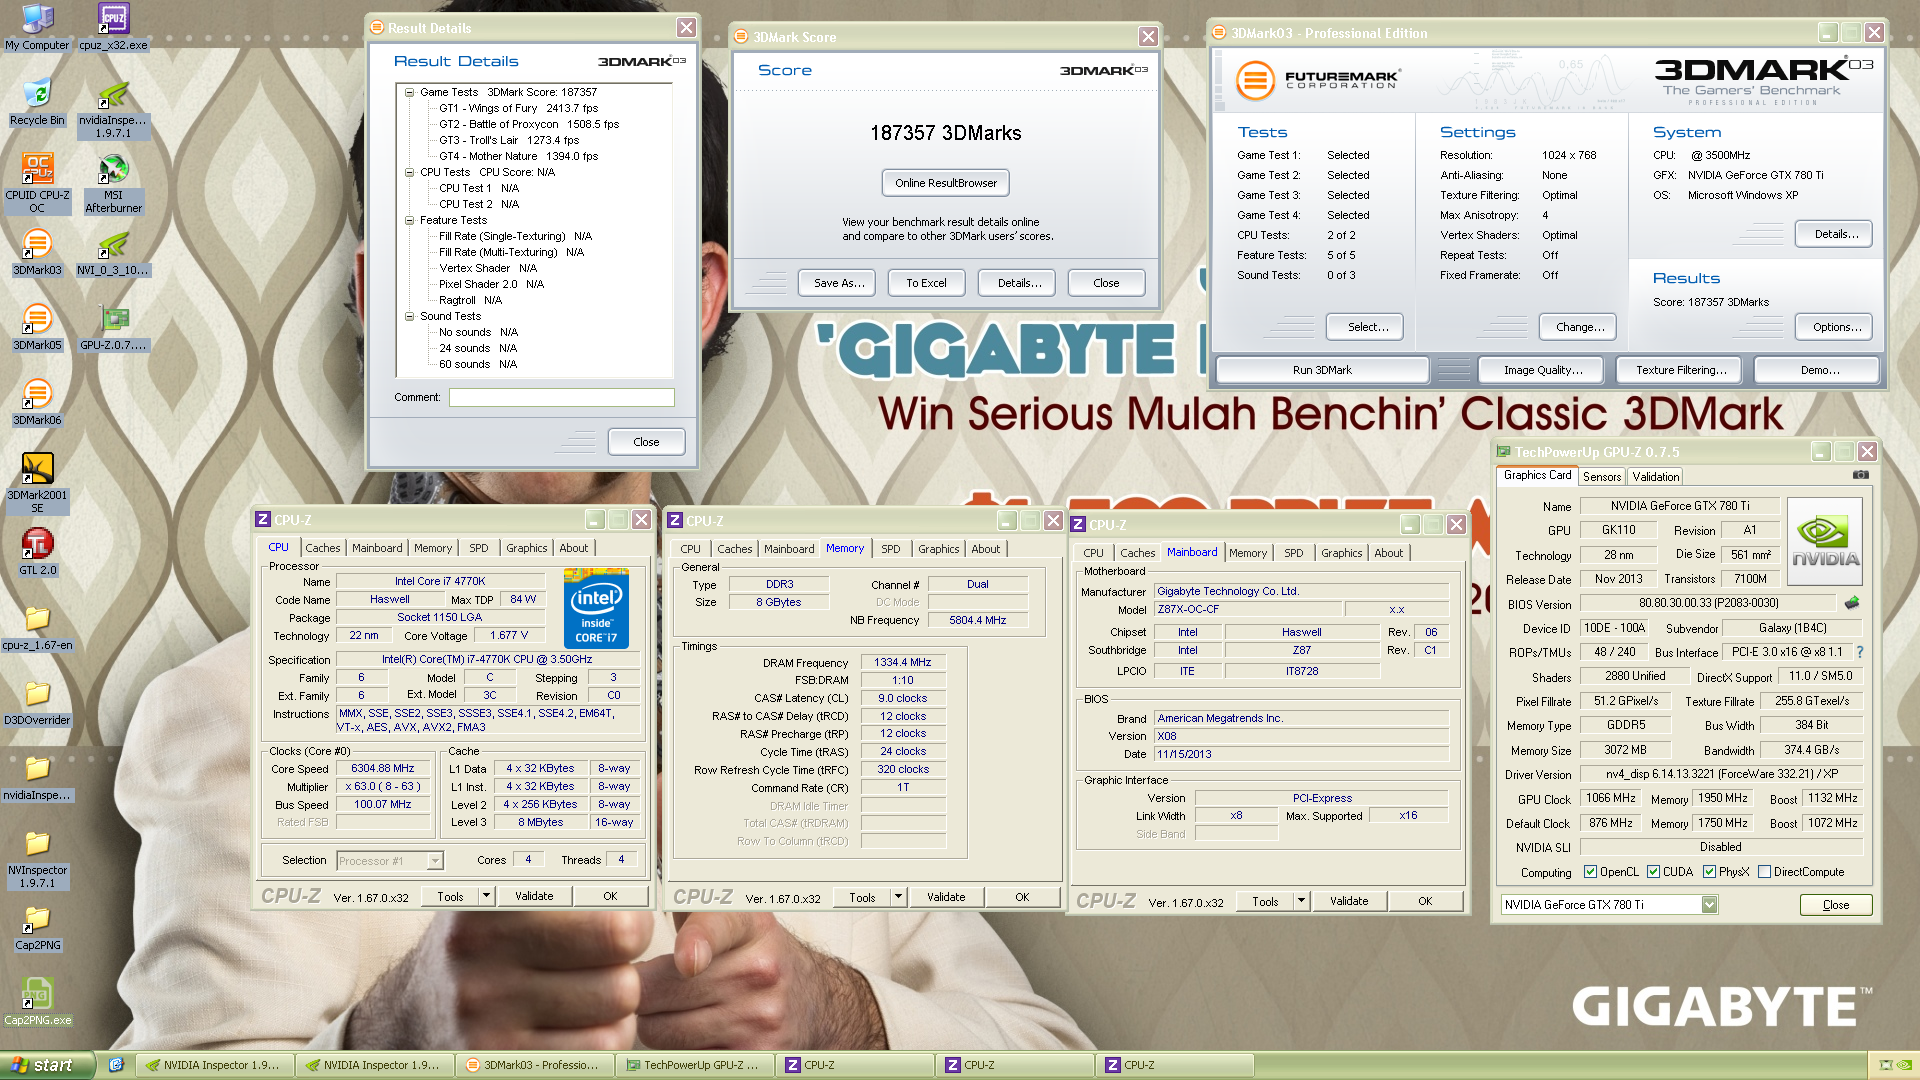
Task: Open the cpu-z_1.67-en folder icon
Action: [x=37, y=627]
